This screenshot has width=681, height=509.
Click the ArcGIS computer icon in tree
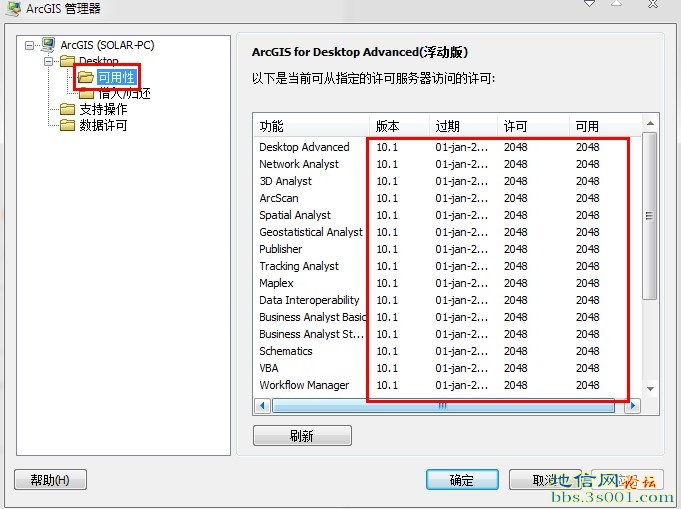click(48, 45)
